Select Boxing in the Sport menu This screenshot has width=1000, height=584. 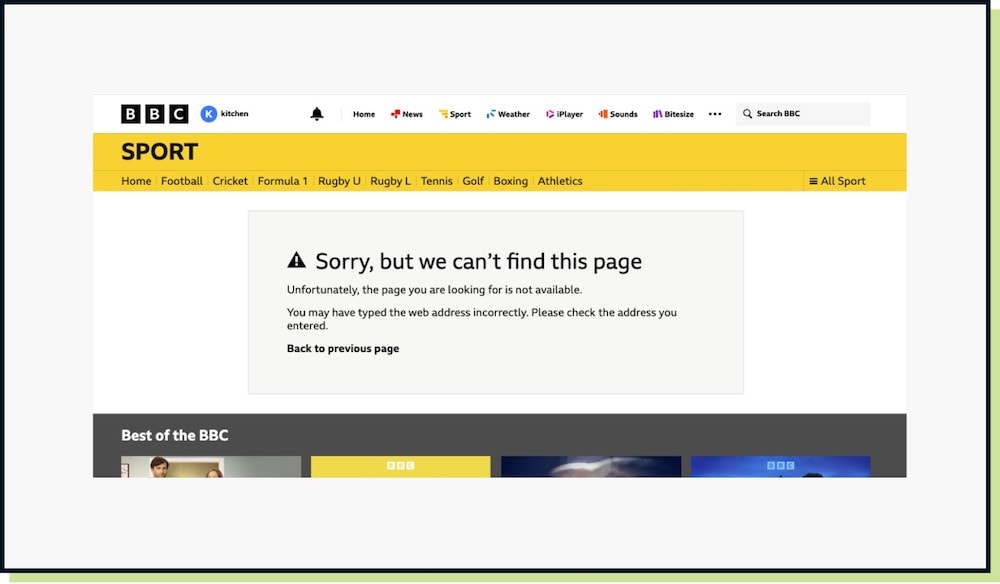[x=511, y=181]
